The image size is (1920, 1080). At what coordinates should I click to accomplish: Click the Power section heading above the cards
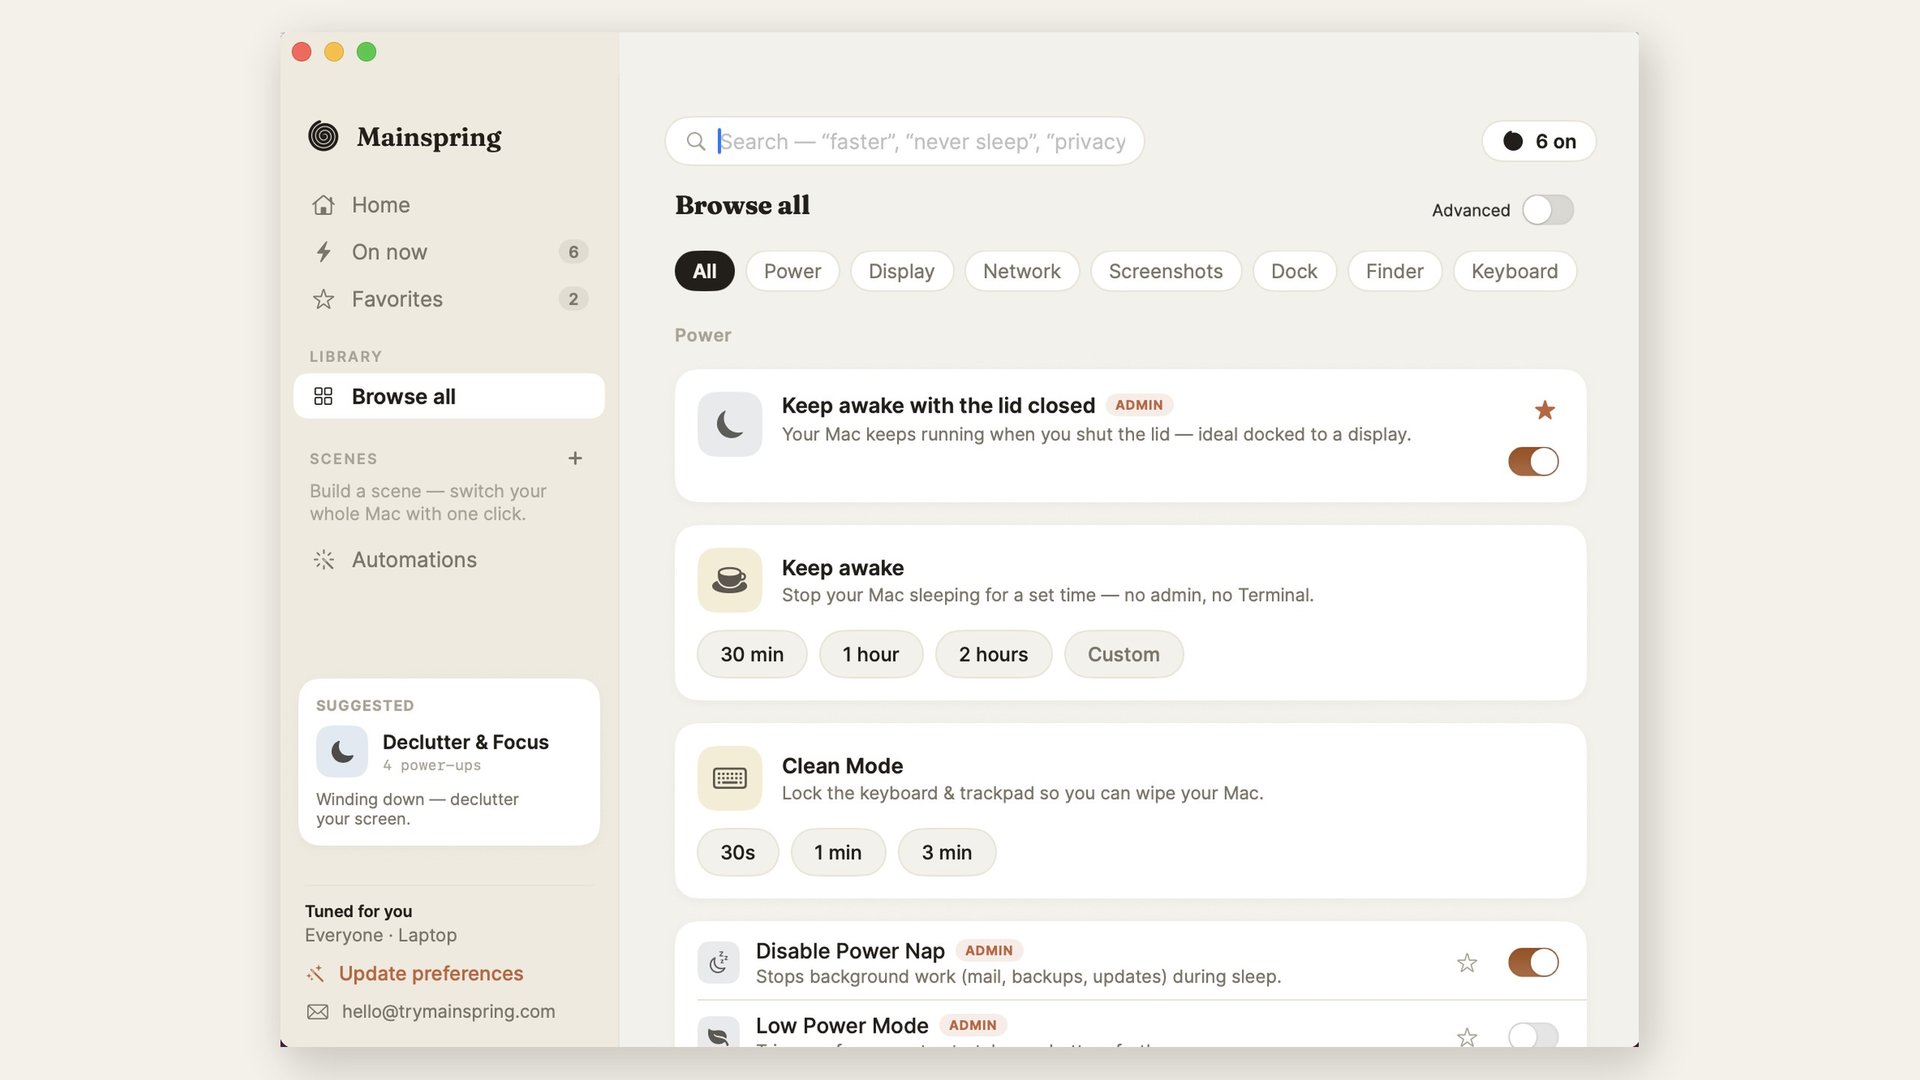pyautogui.click(x=703, y=336)
